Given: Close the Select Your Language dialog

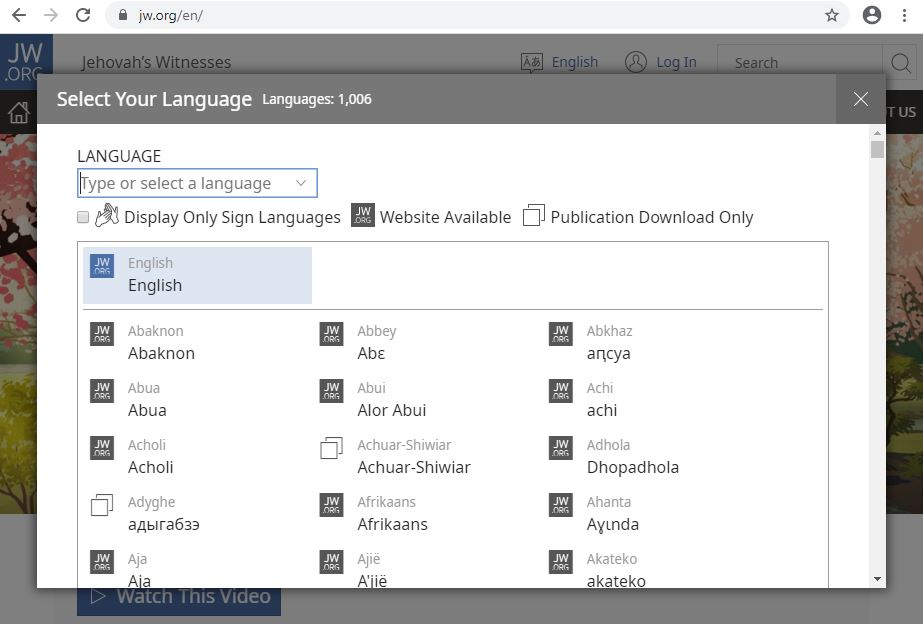Looking at the screenshot, I should [860, 99].
